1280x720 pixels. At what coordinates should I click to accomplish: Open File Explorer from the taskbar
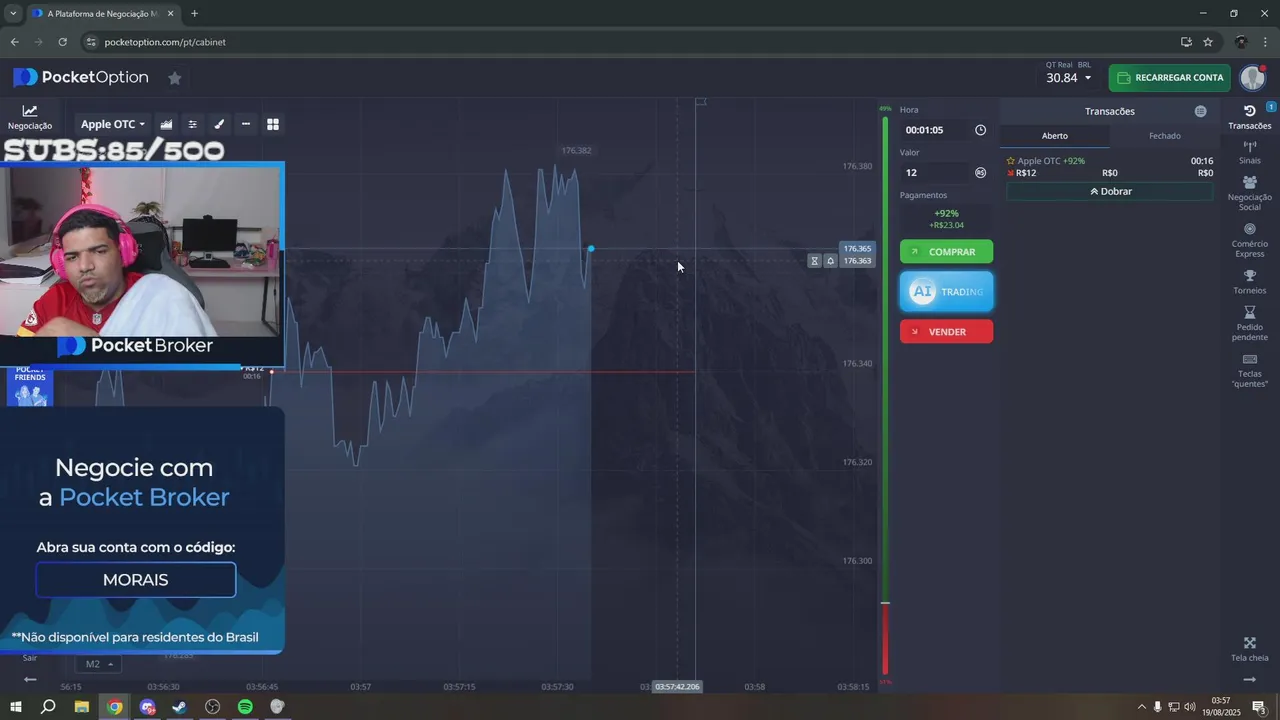pyautogui.click(x=82, y=707)
